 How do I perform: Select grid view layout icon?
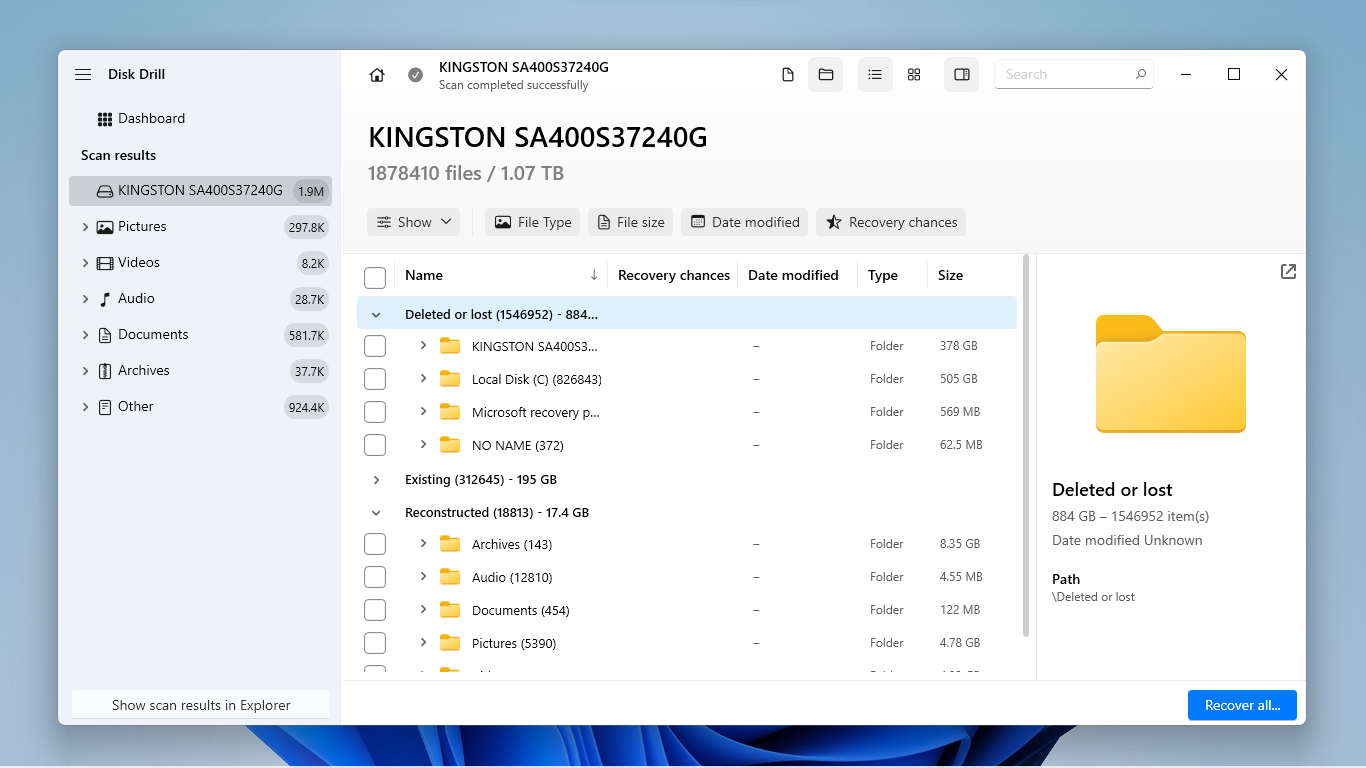click(x=914, y=75)
